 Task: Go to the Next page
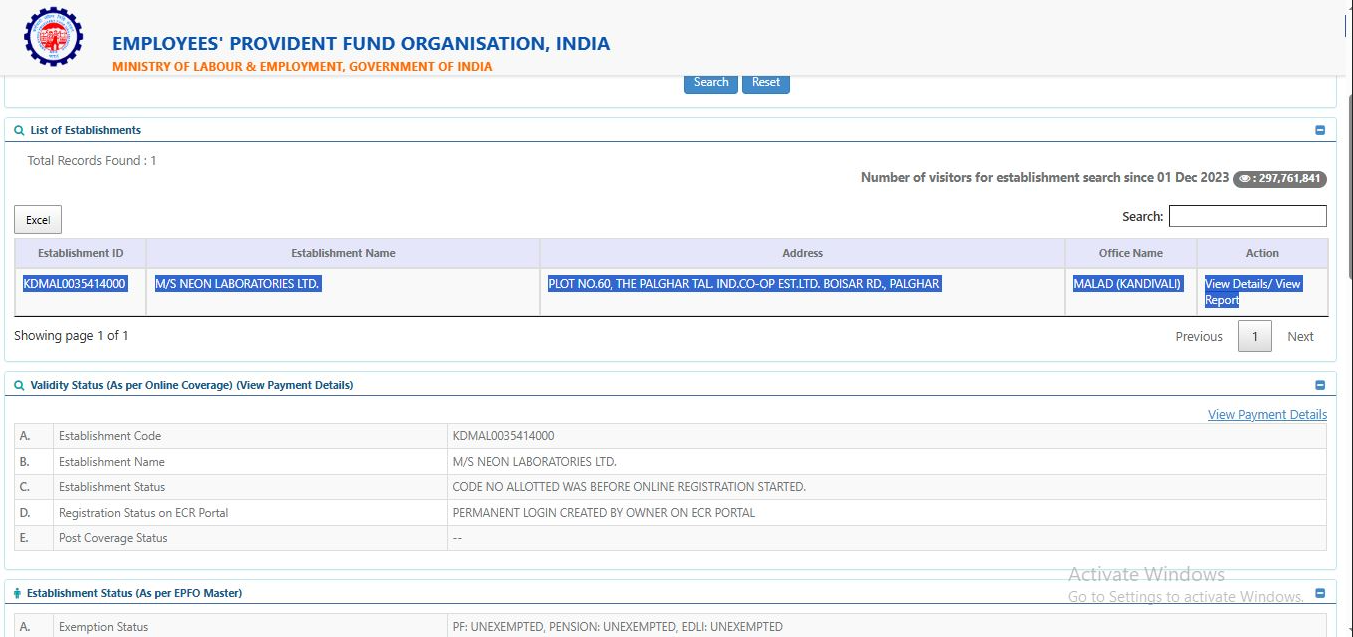(1300, 337)
